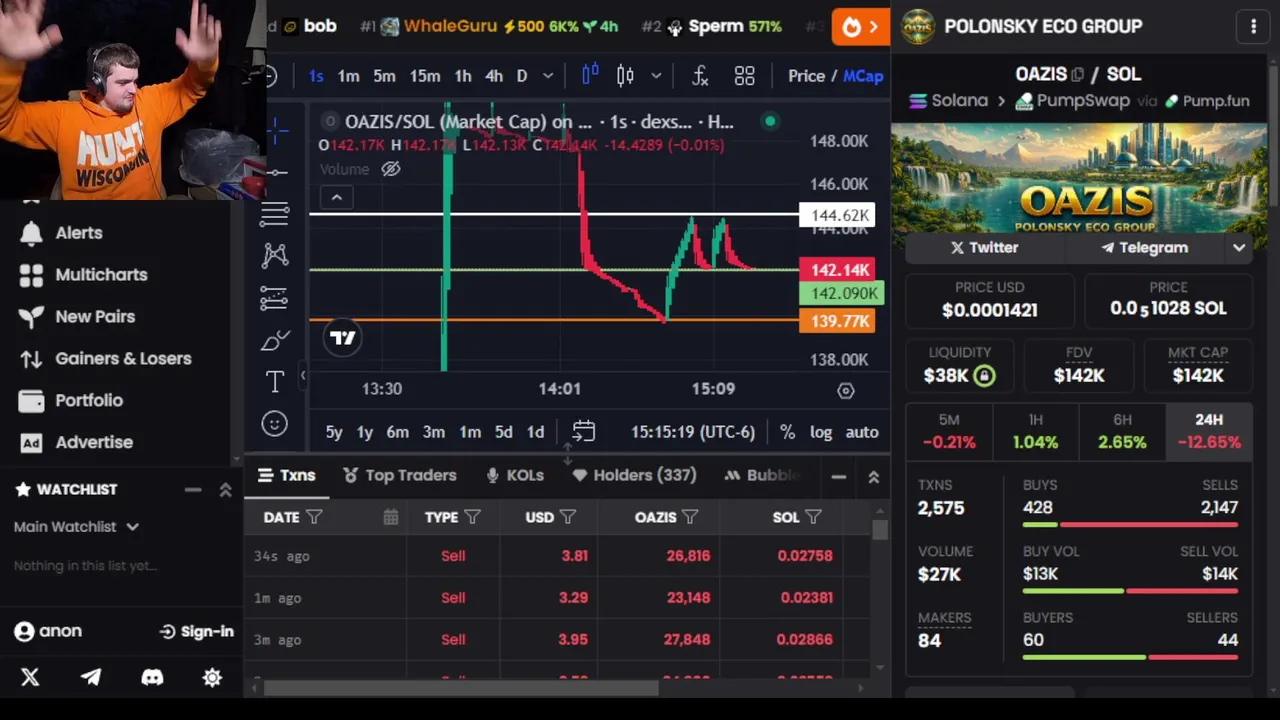1280x720 pixels.
Task: Select the crosshair cursor tool
Action: click(276, 129)
